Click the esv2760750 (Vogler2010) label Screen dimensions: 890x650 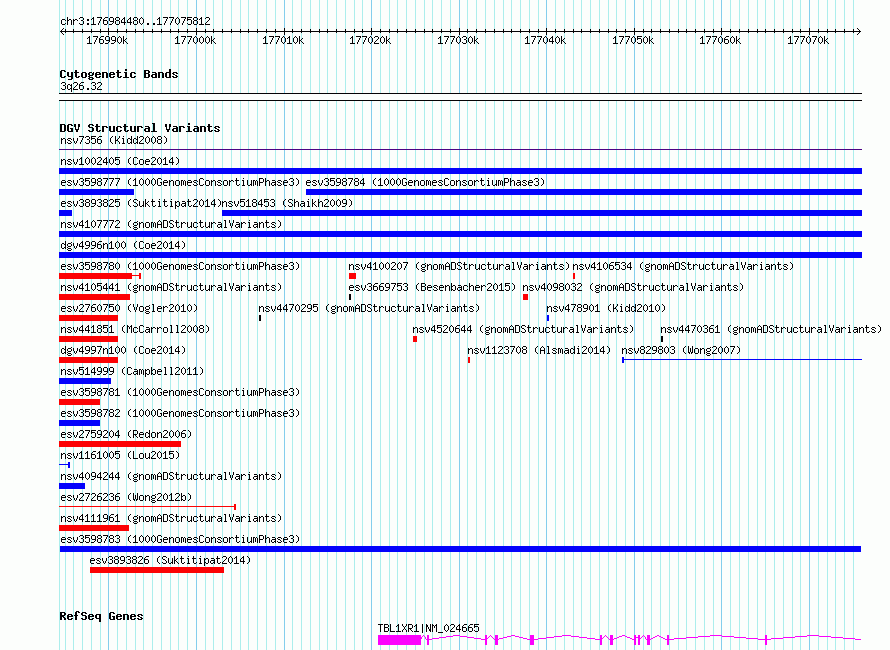[x=129, y=308]
